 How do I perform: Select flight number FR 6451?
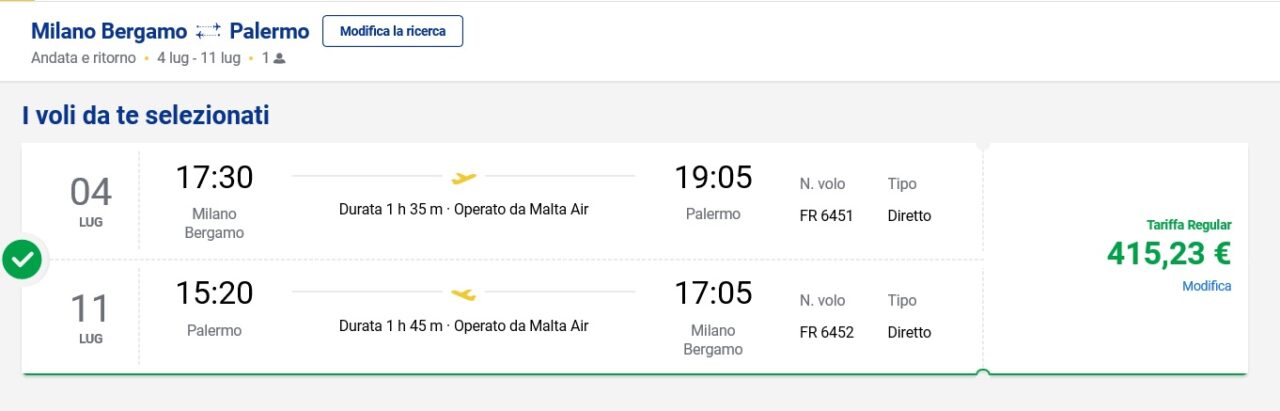826,215
